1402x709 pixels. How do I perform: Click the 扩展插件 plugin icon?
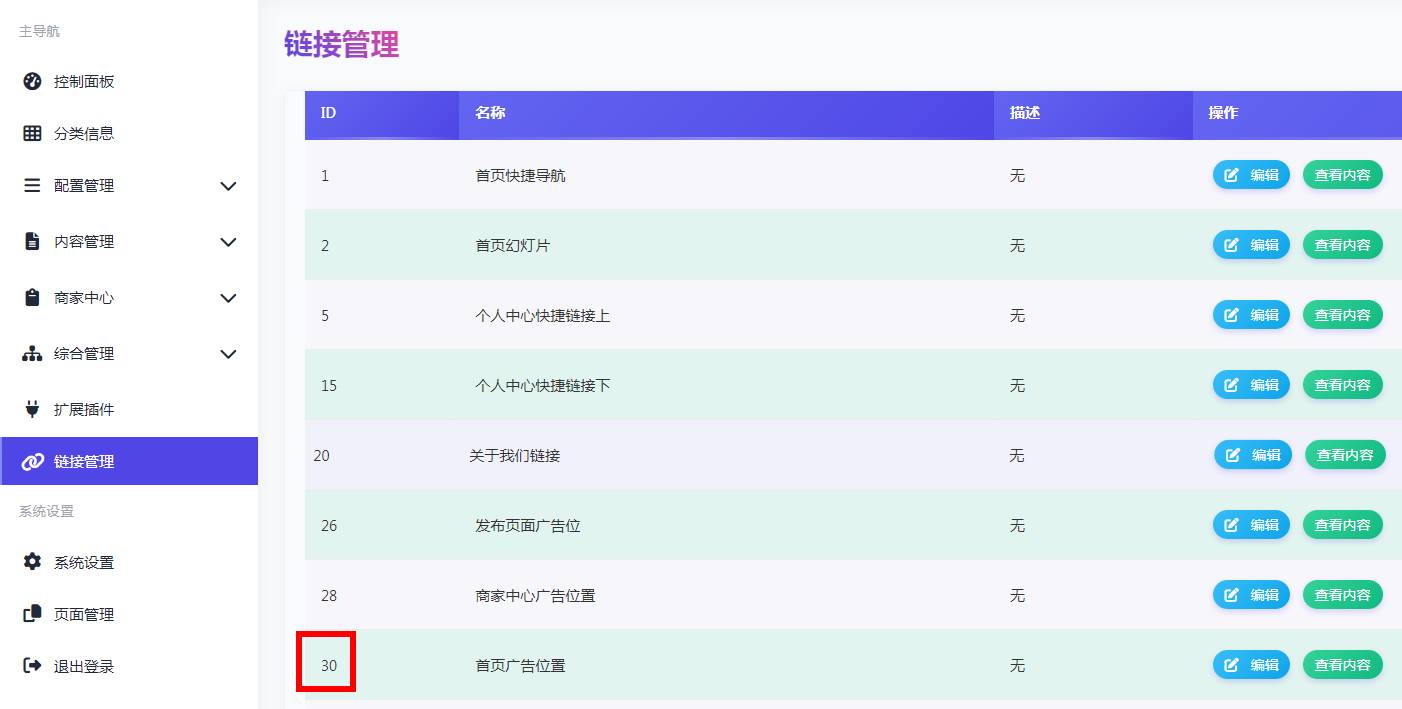click(x=31, y=409)
